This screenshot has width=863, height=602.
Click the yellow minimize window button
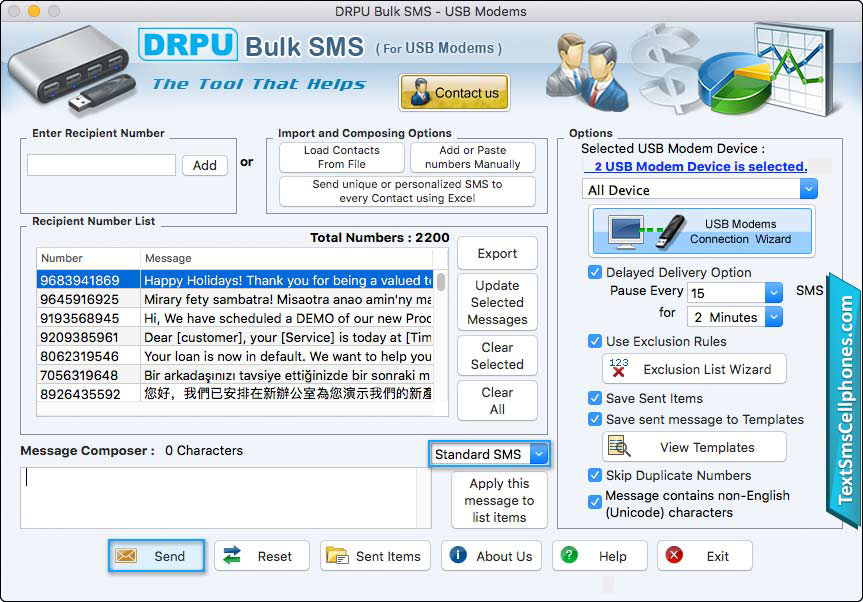click(x=34, y=10)
